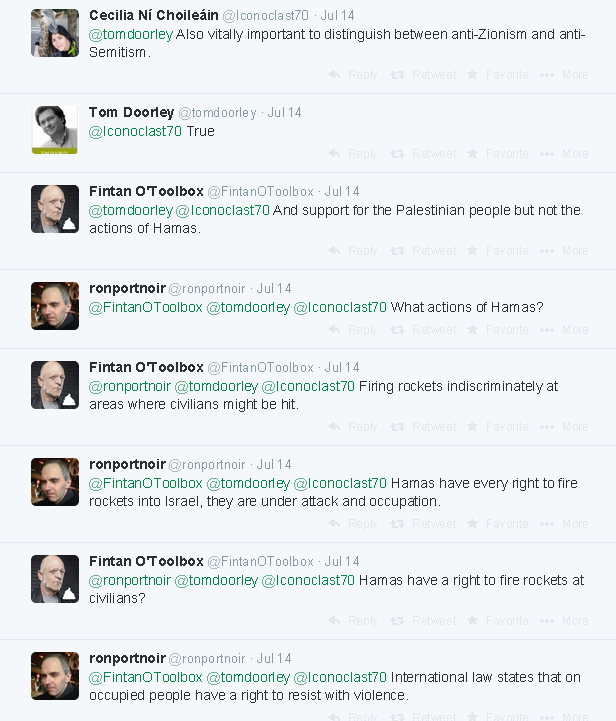The height and width of the screenshot is (721, 616).
Task: Open More menu on "Firing rockets indiscriminately" tweet
Action: (564, 427)
